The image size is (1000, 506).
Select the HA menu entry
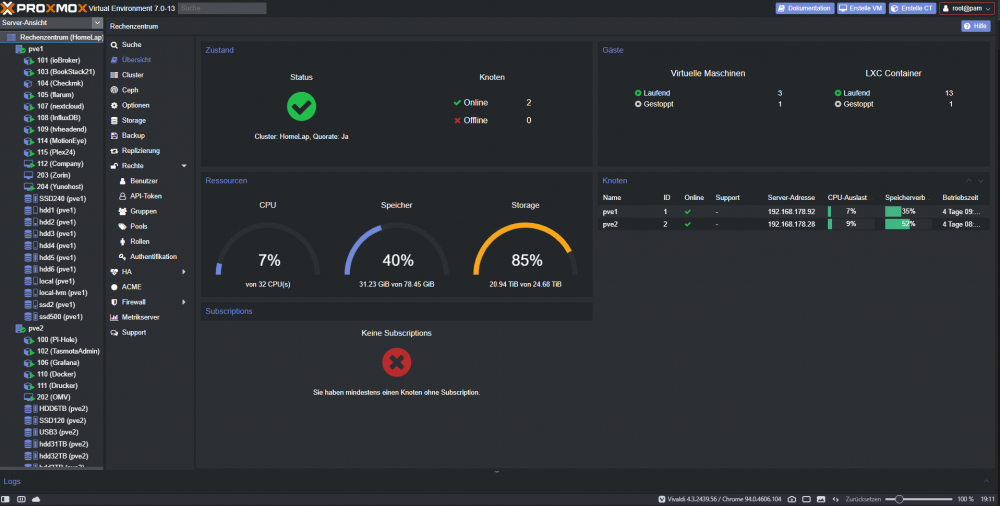[x=126, y=272]
